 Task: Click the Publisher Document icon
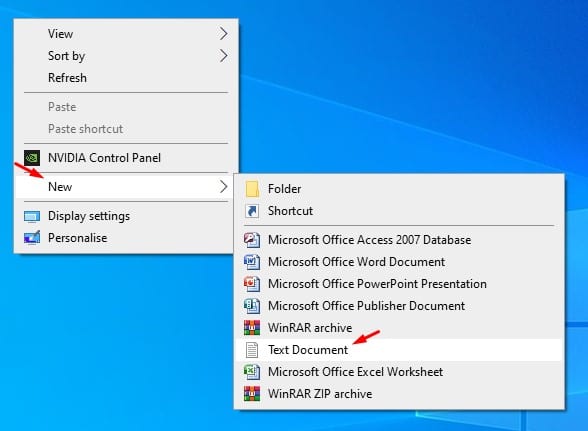[x=252, y=306]
